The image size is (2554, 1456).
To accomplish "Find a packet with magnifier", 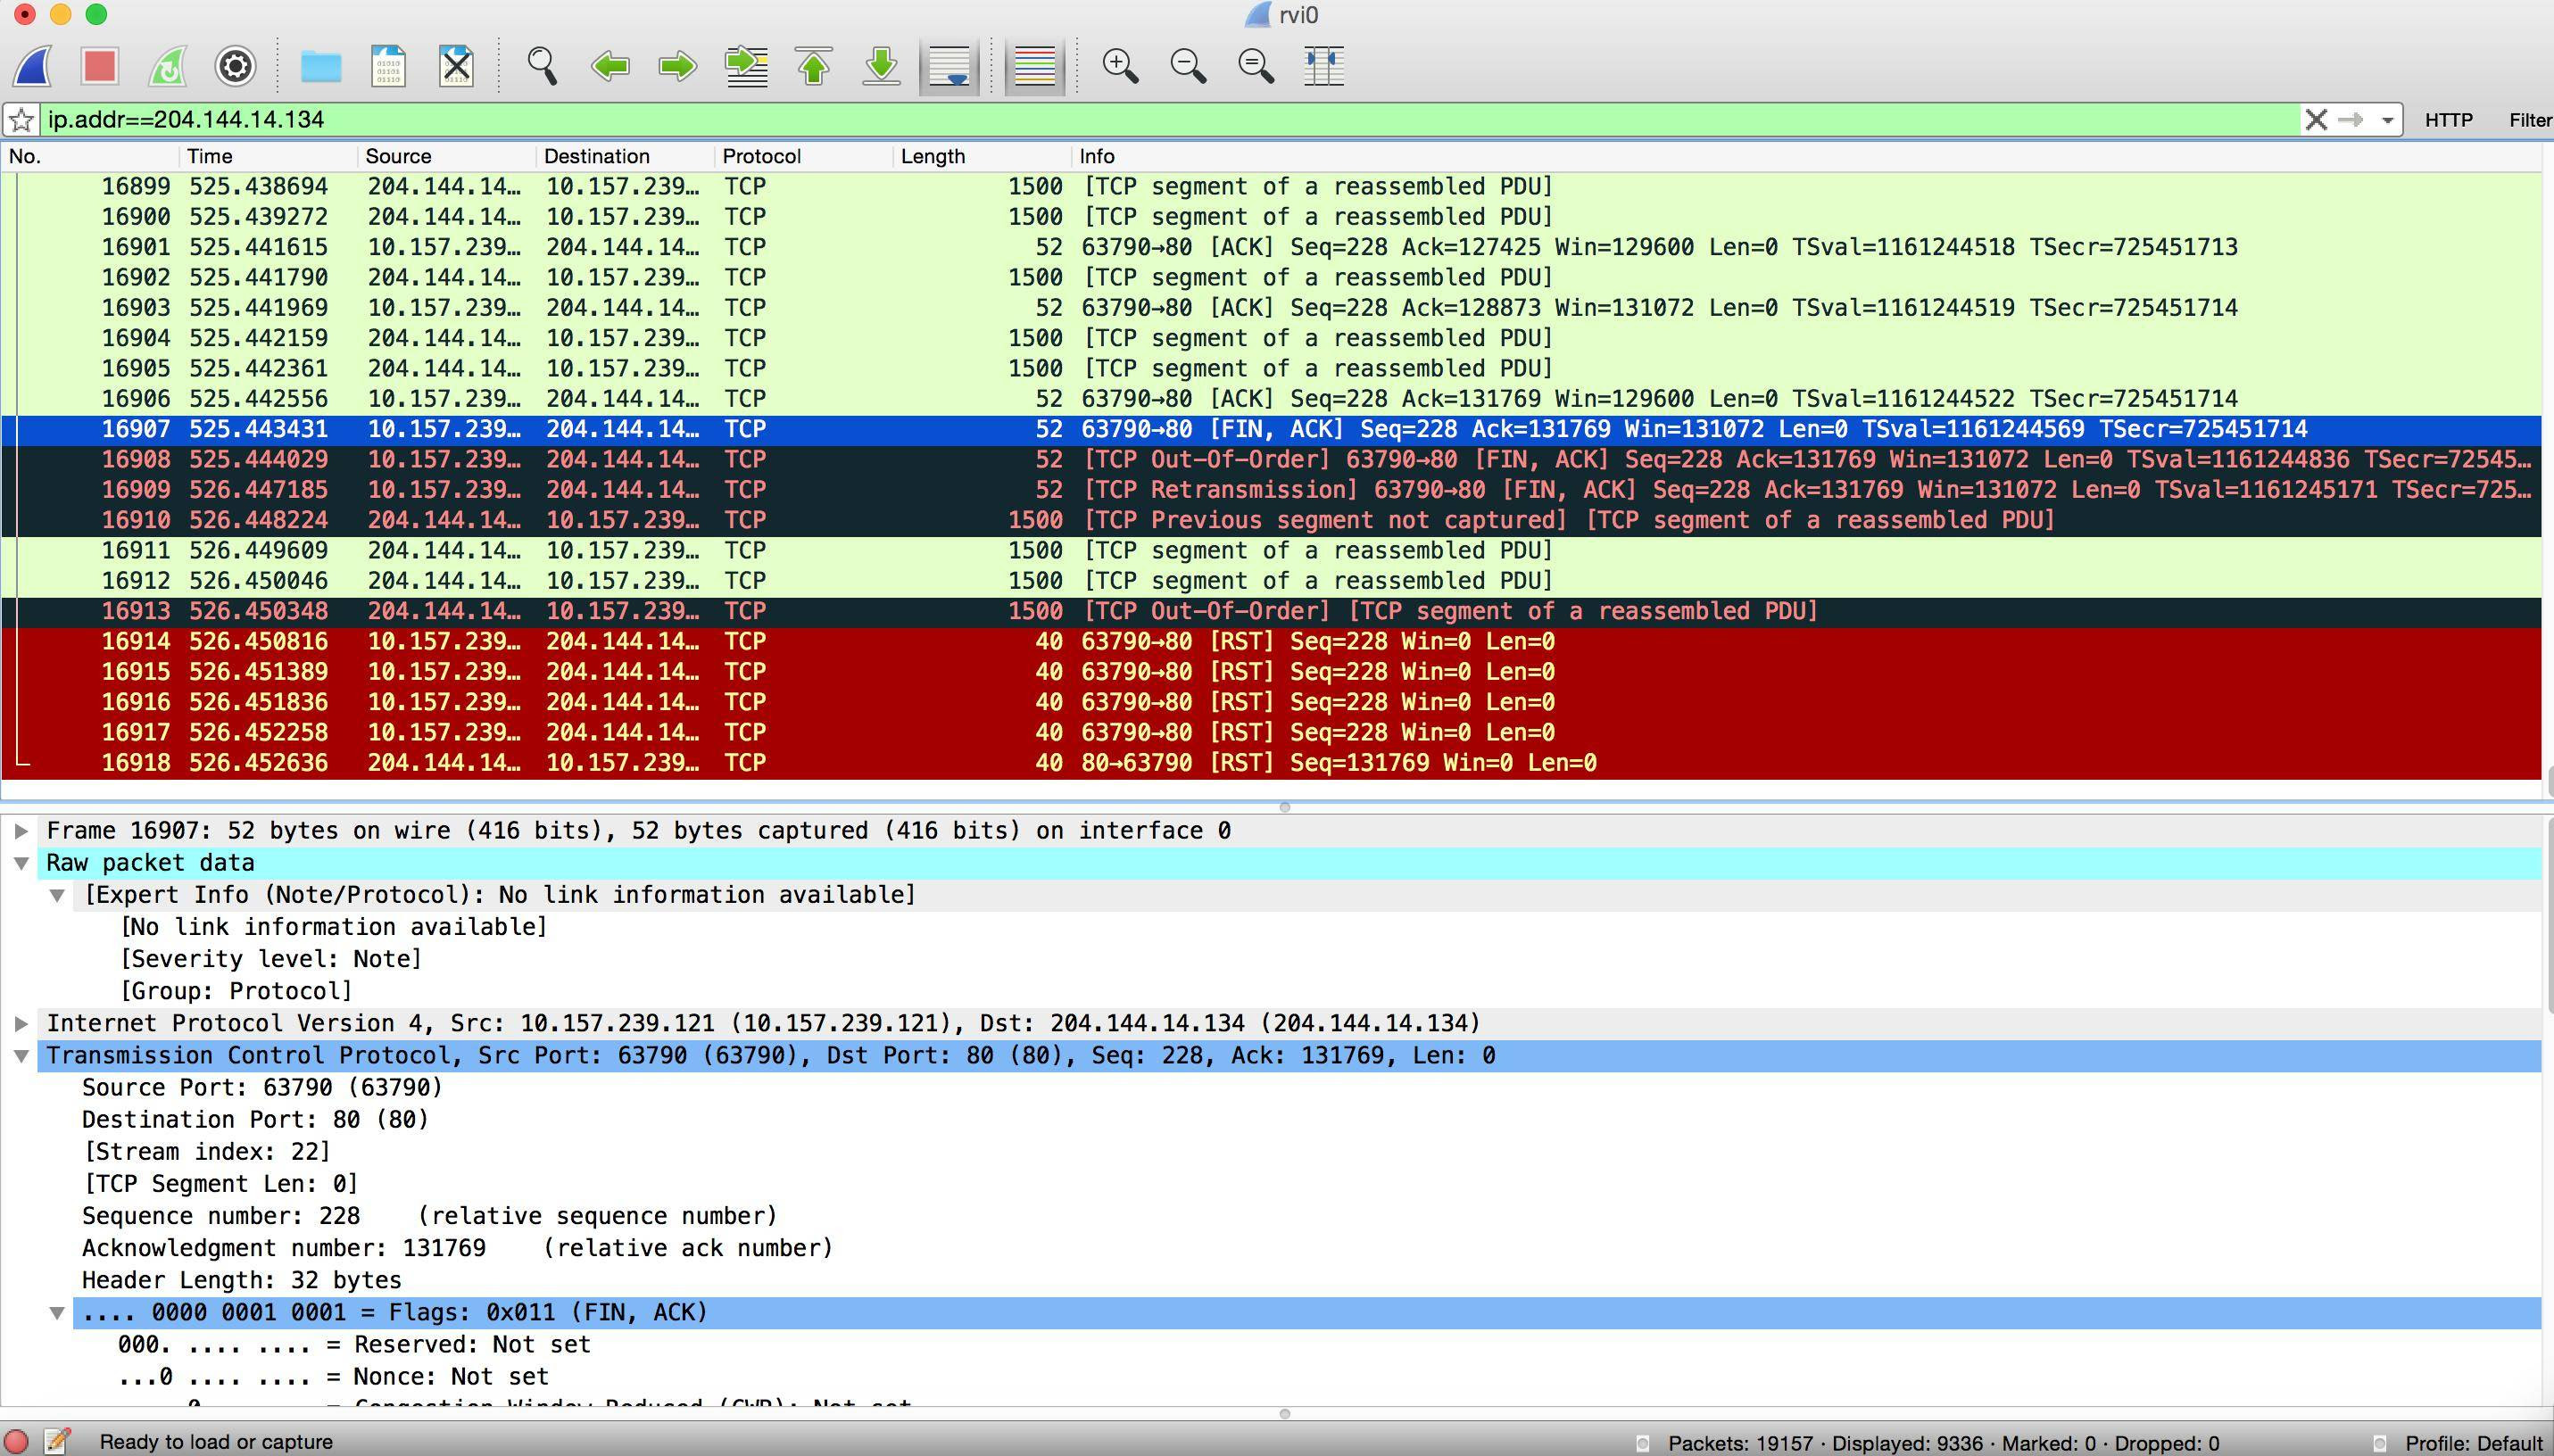I will click(x=542, y=67).
